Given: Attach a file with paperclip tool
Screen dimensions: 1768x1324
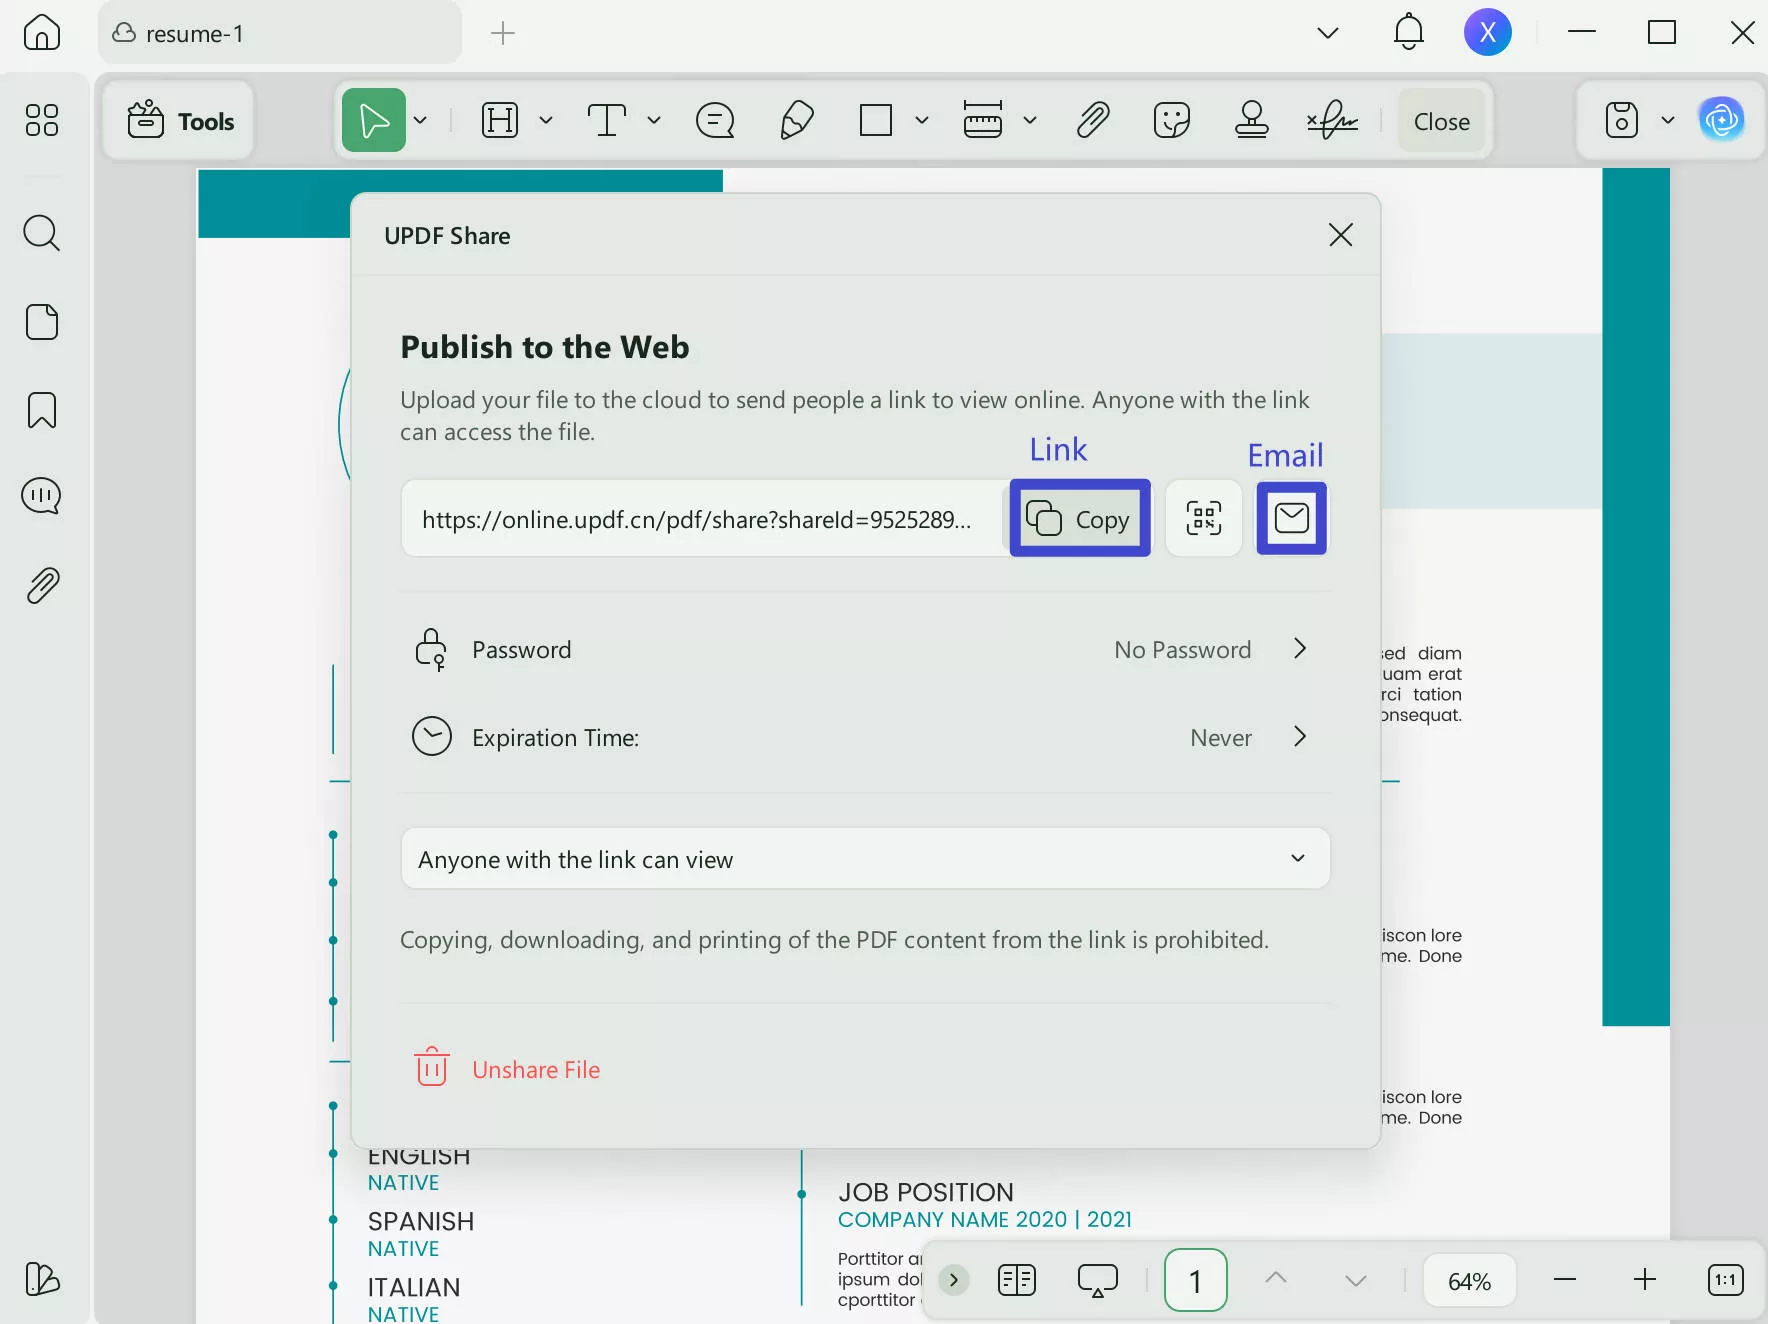Looking at the screenshot, I should pos(1093,121).
